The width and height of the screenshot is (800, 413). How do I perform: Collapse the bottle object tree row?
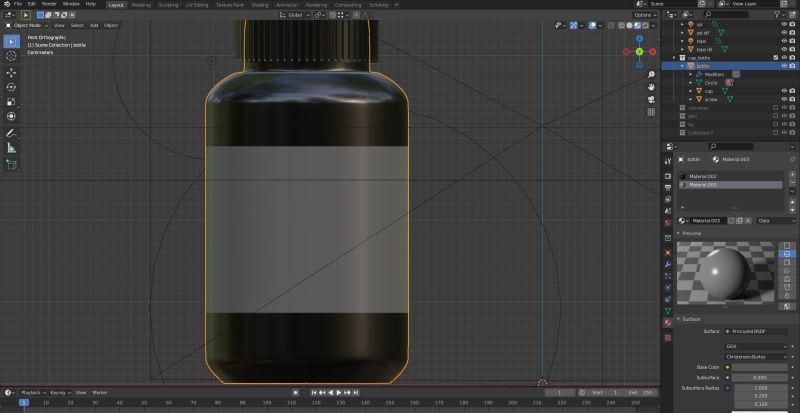click(682, 66)
